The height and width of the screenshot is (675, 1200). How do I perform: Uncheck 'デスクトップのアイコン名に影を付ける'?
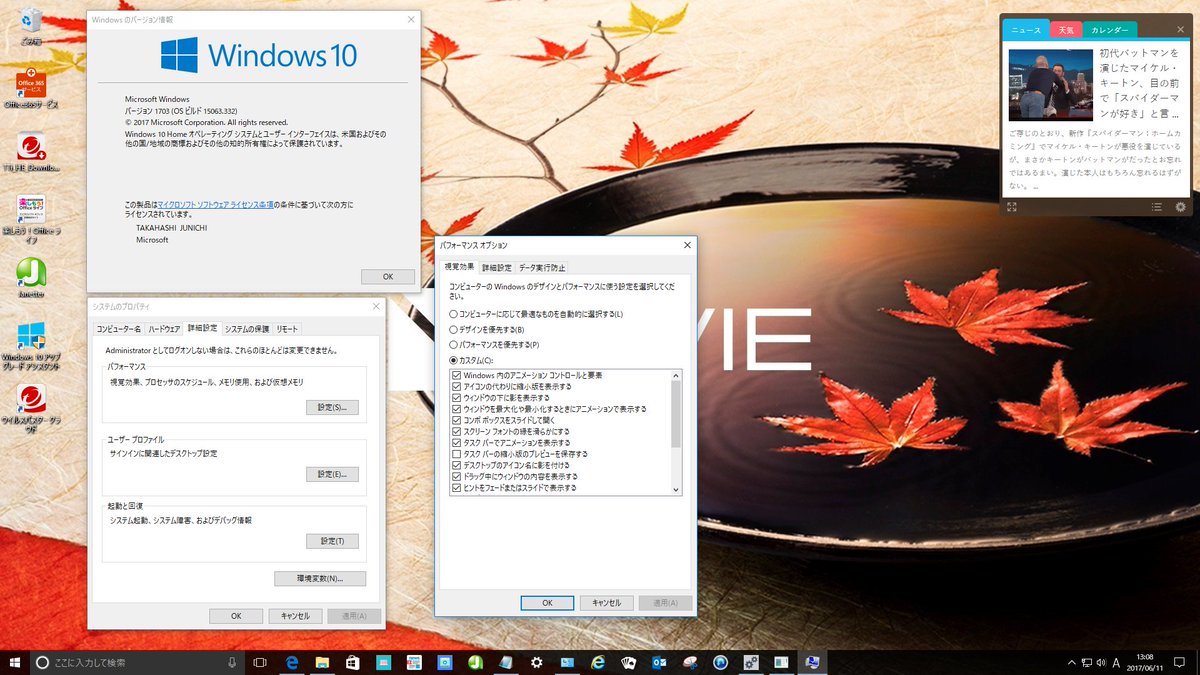457,465
